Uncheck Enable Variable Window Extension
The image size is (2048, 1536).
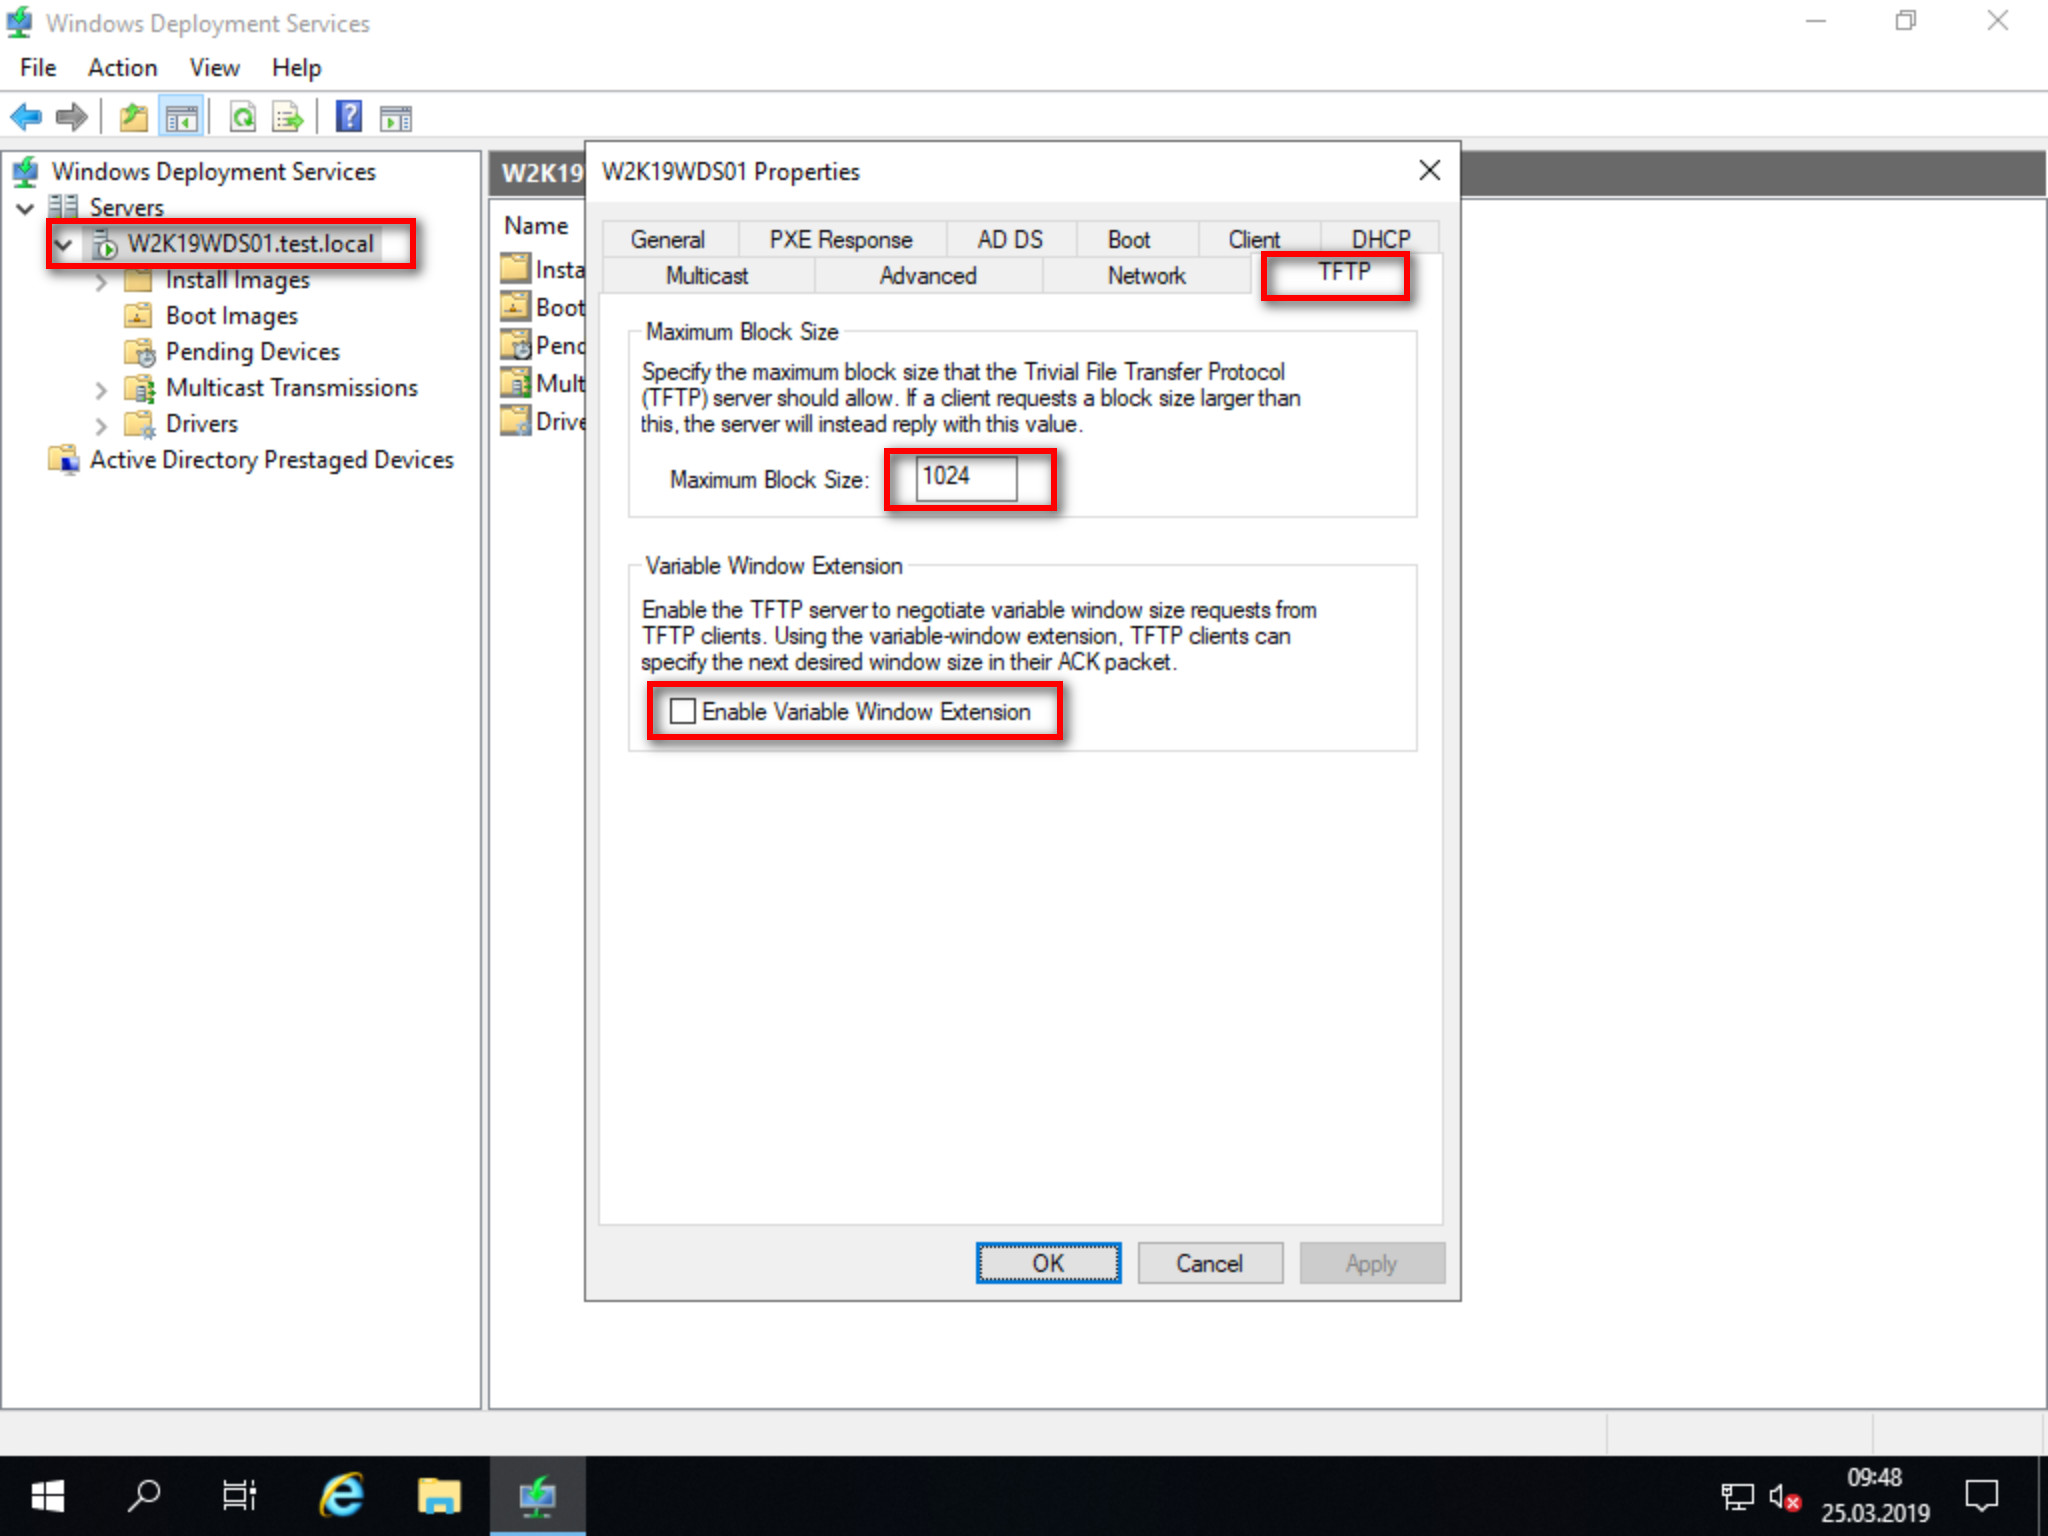coord(683,711)
